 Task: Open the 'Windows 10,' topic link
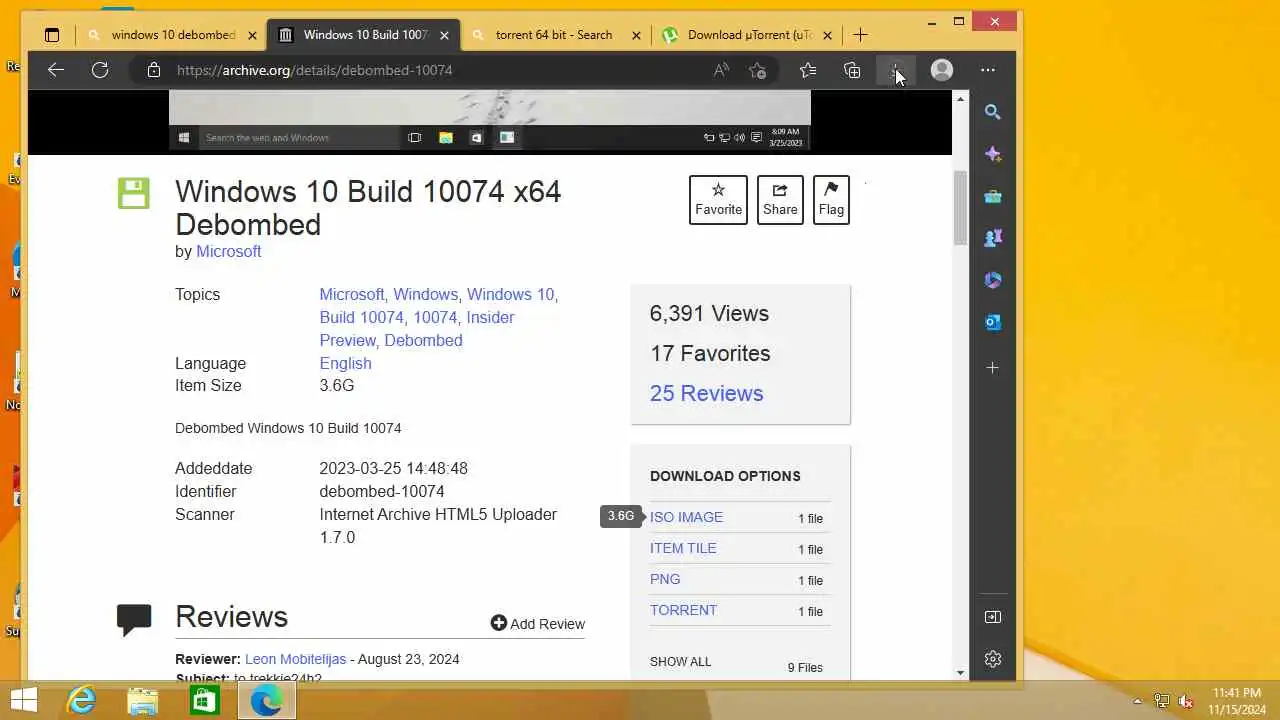coord(512,294)
